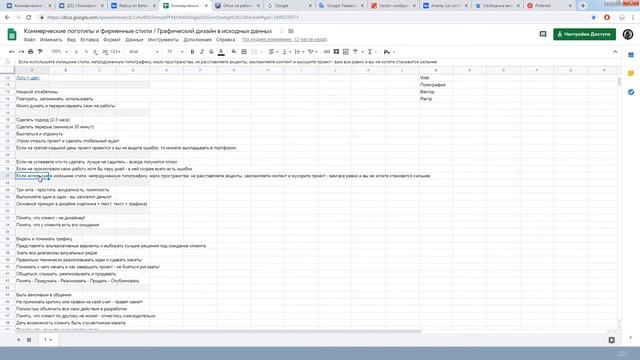Click the decrease decimal places icon

[x=95, y=52]
